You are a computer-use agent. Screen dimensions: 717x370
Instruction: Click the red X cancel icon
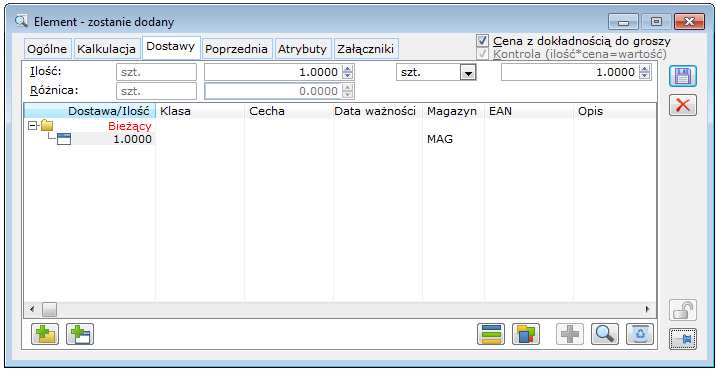click(x=683, y=105)
